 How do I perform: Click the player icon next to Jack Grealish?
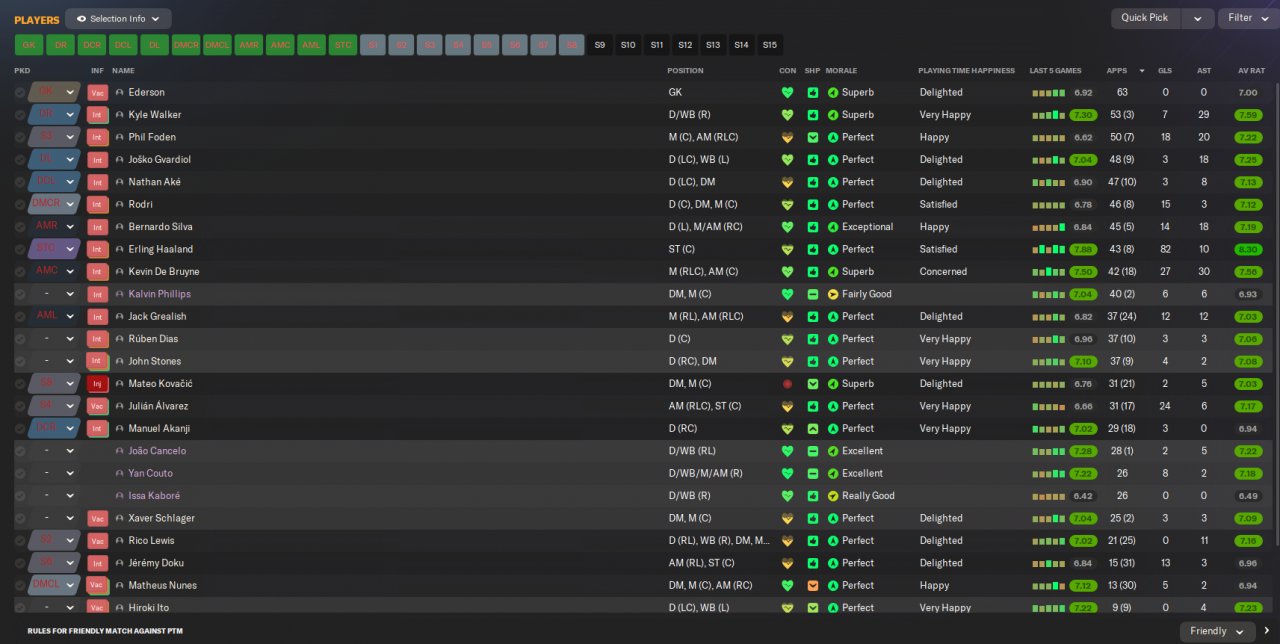click(x=120, y=316)
